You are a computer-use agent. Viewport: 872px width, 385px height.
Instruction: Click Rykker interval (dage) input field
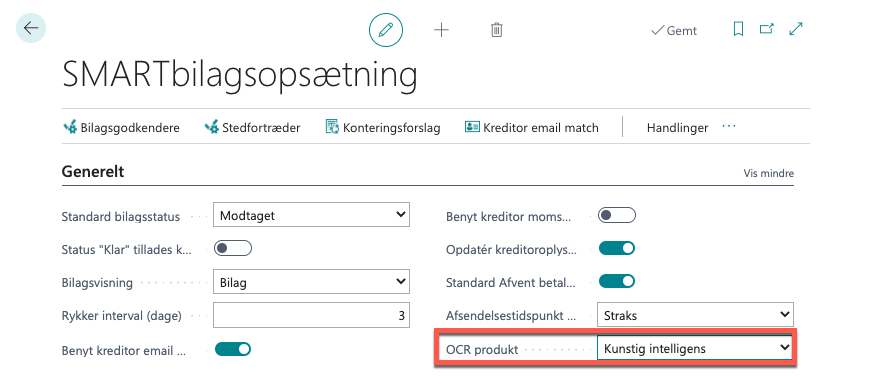coord(311,315)
